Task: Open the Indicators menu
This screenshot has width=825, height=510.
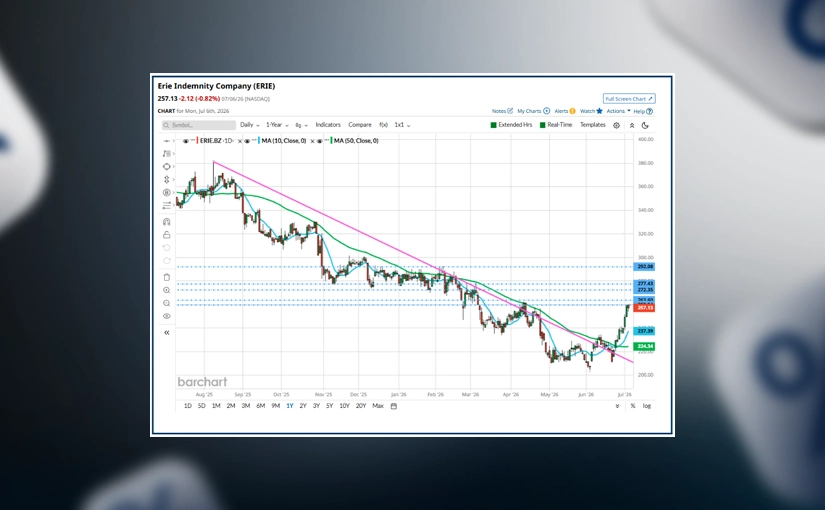Action: (x=328, y=125)
